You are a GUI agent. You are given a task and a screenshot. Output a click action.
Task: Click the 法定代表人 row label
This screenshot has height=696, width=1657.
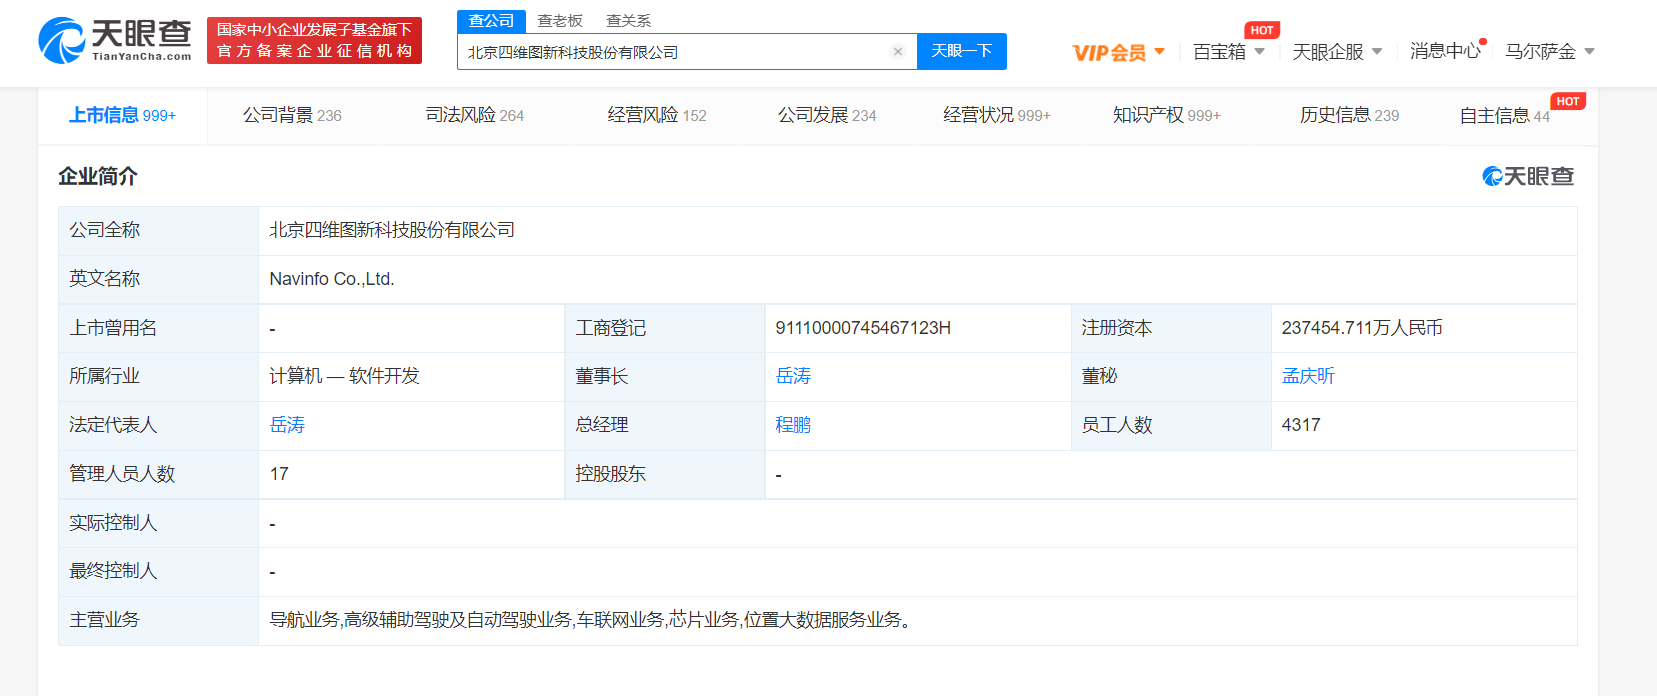[x=158, y=425]
